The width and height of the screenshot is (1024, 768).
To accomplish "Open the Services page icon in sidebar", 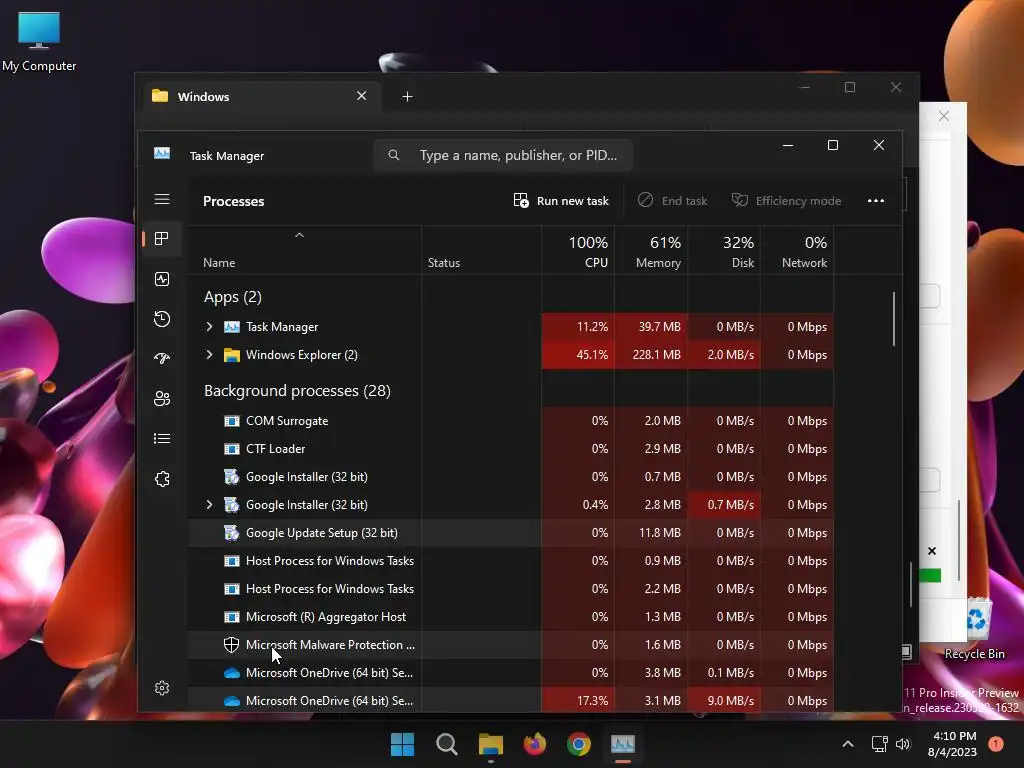I will tap(162, 479).
